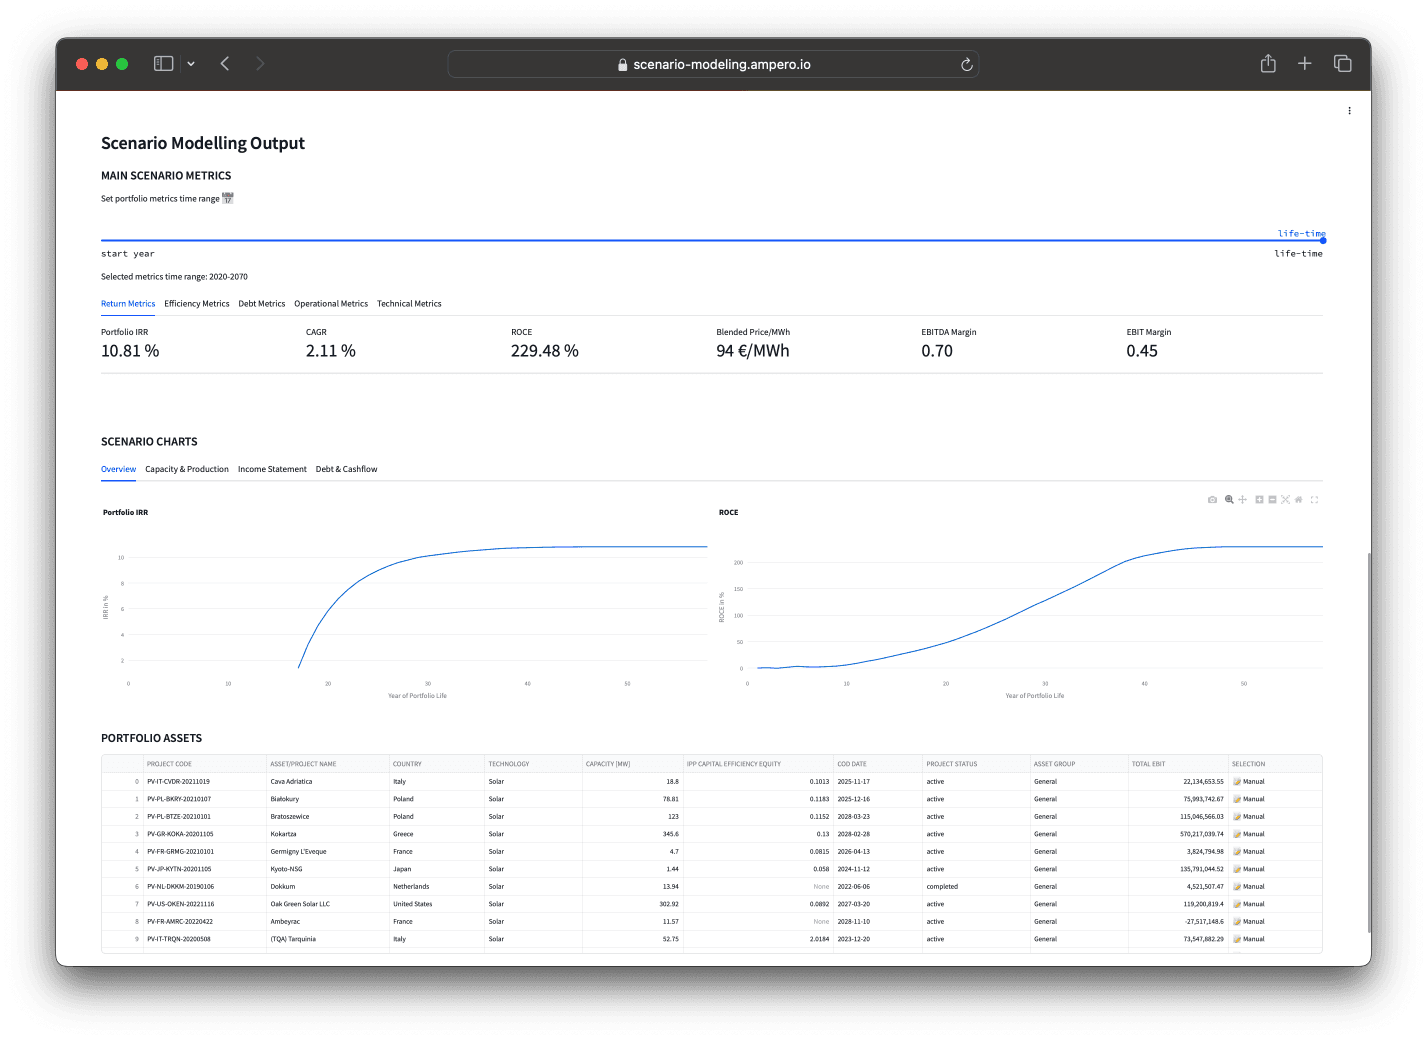Show the tab overview icon

(x=1343, y=64)
